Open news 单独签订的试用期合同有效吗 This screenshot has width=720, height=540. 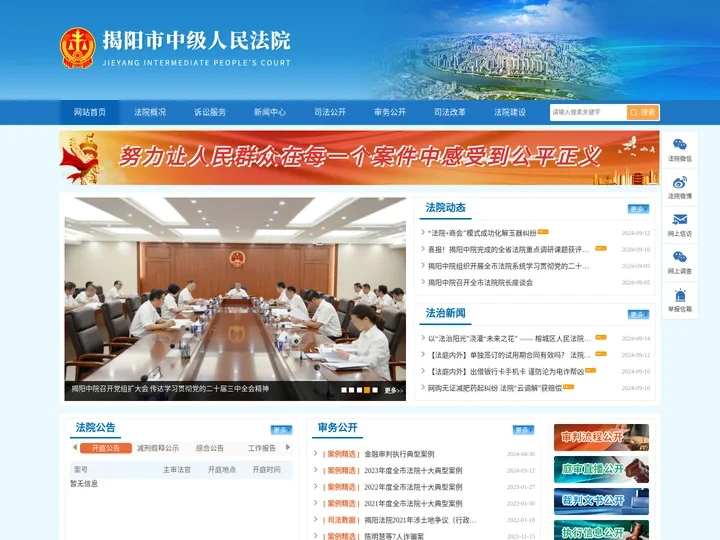pos(509,355)
